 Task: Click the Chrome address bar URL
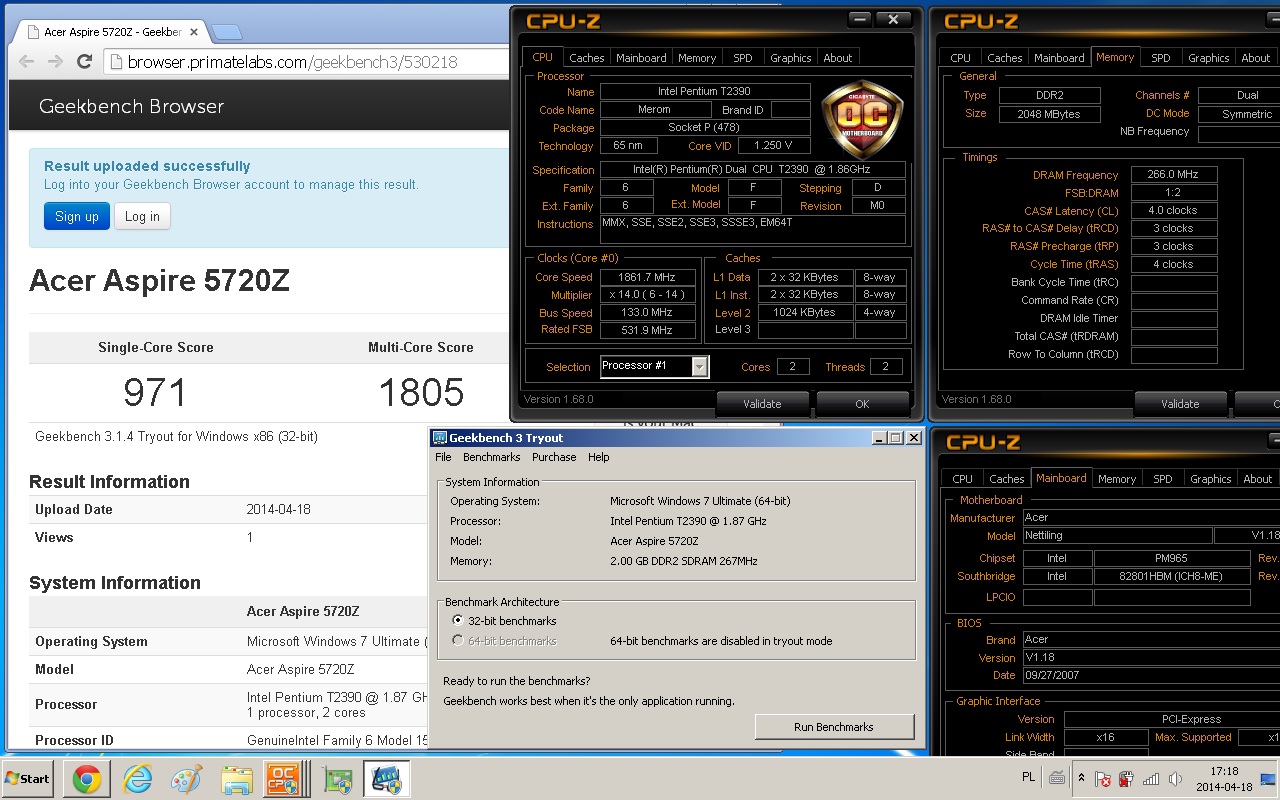click(x=292, y=62)
